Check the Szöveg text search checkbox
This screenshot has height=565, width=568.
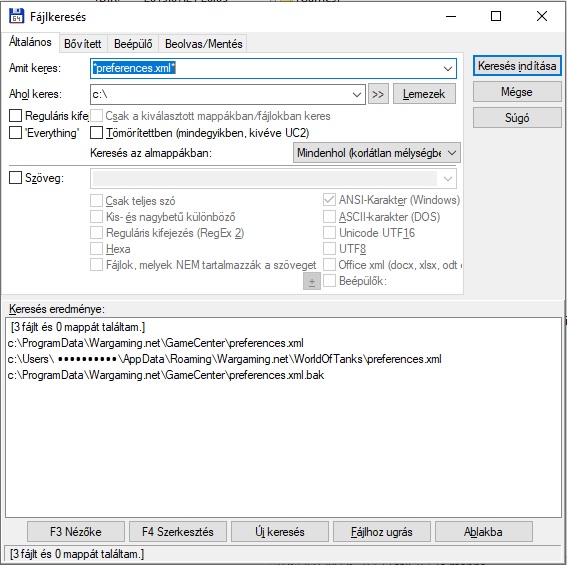tap(15, 178)
